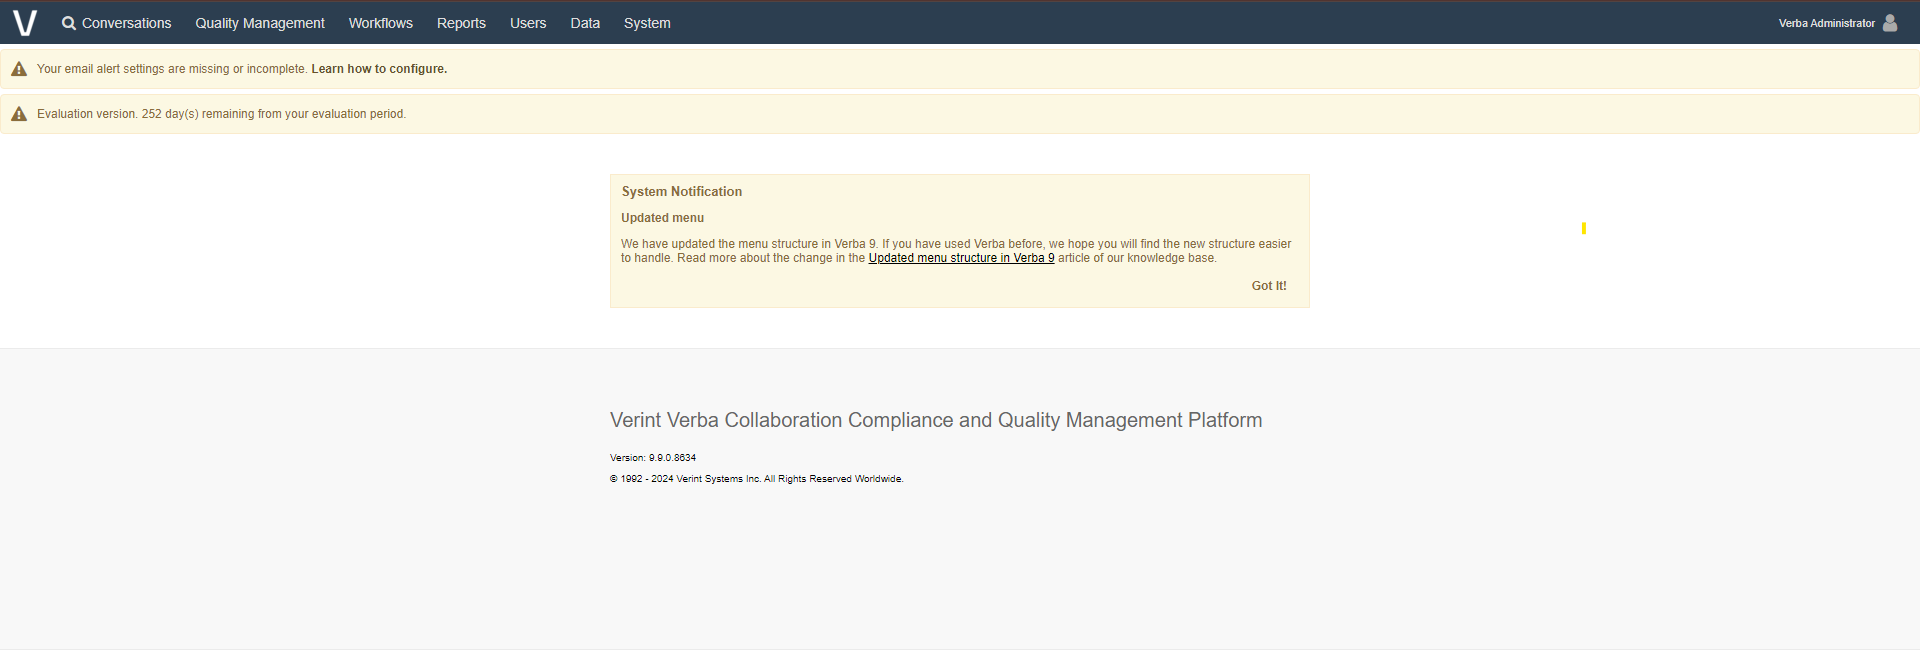Open the Users menu
The image size is (1920, 655).
click(x=528, y=23)
